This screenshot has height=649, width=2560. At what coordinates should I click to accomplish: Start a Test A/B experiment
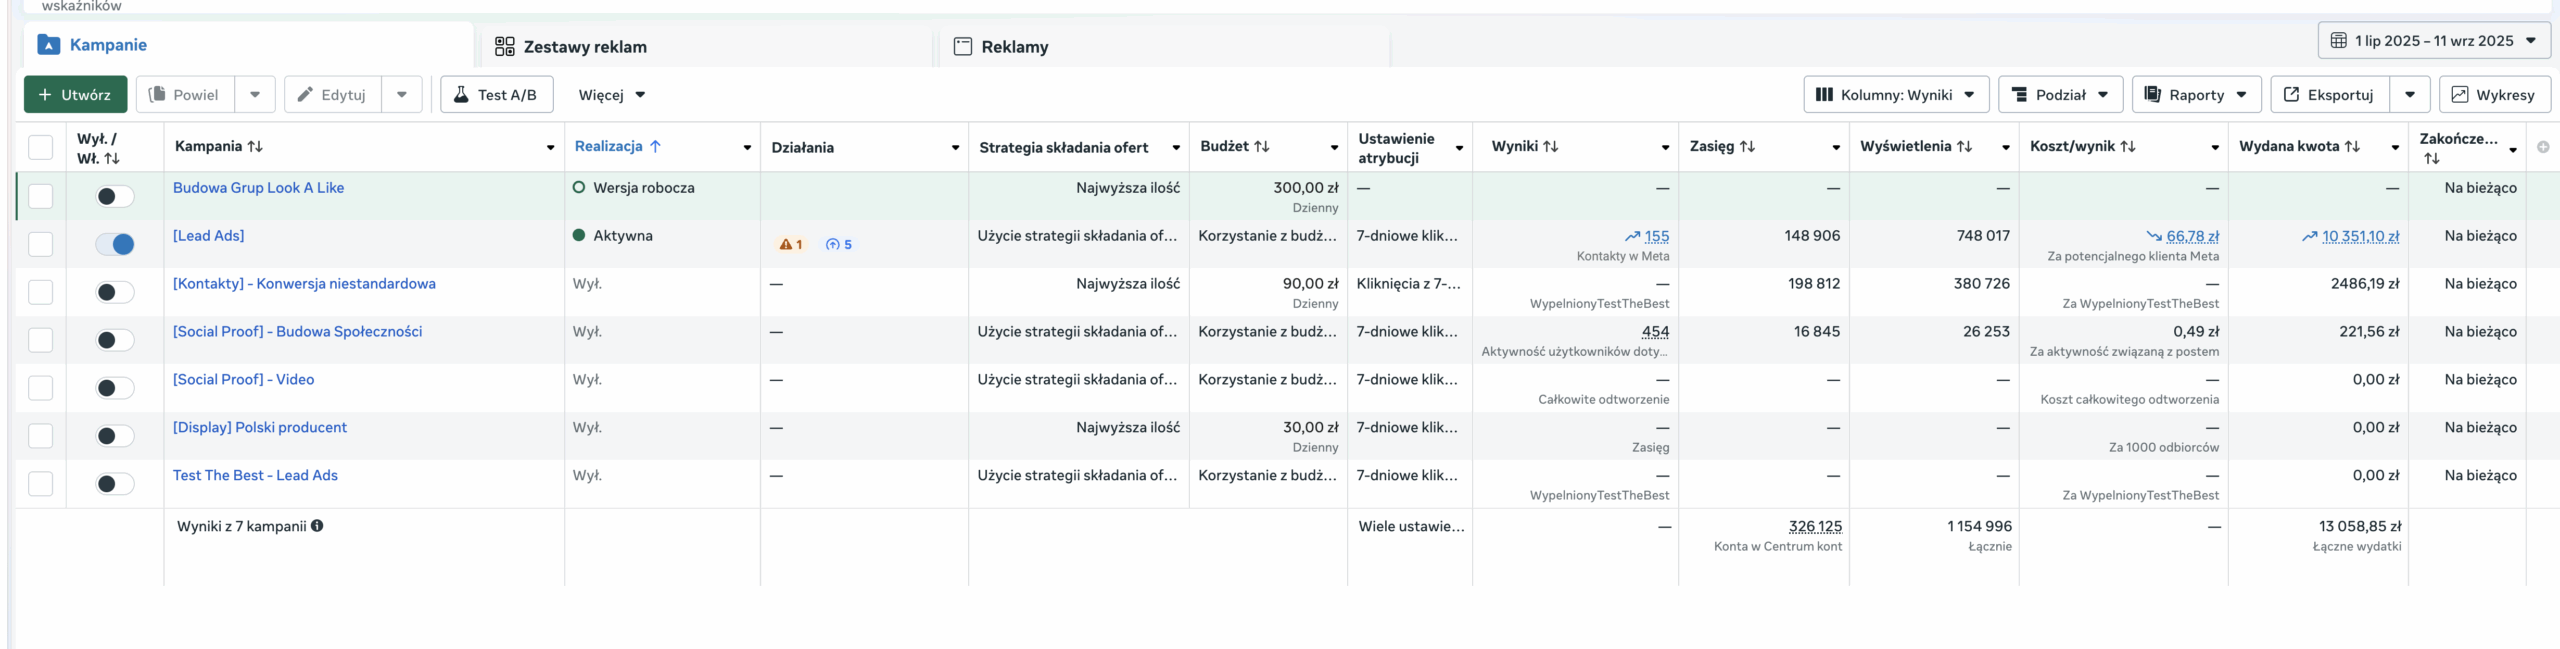(496, 95)
